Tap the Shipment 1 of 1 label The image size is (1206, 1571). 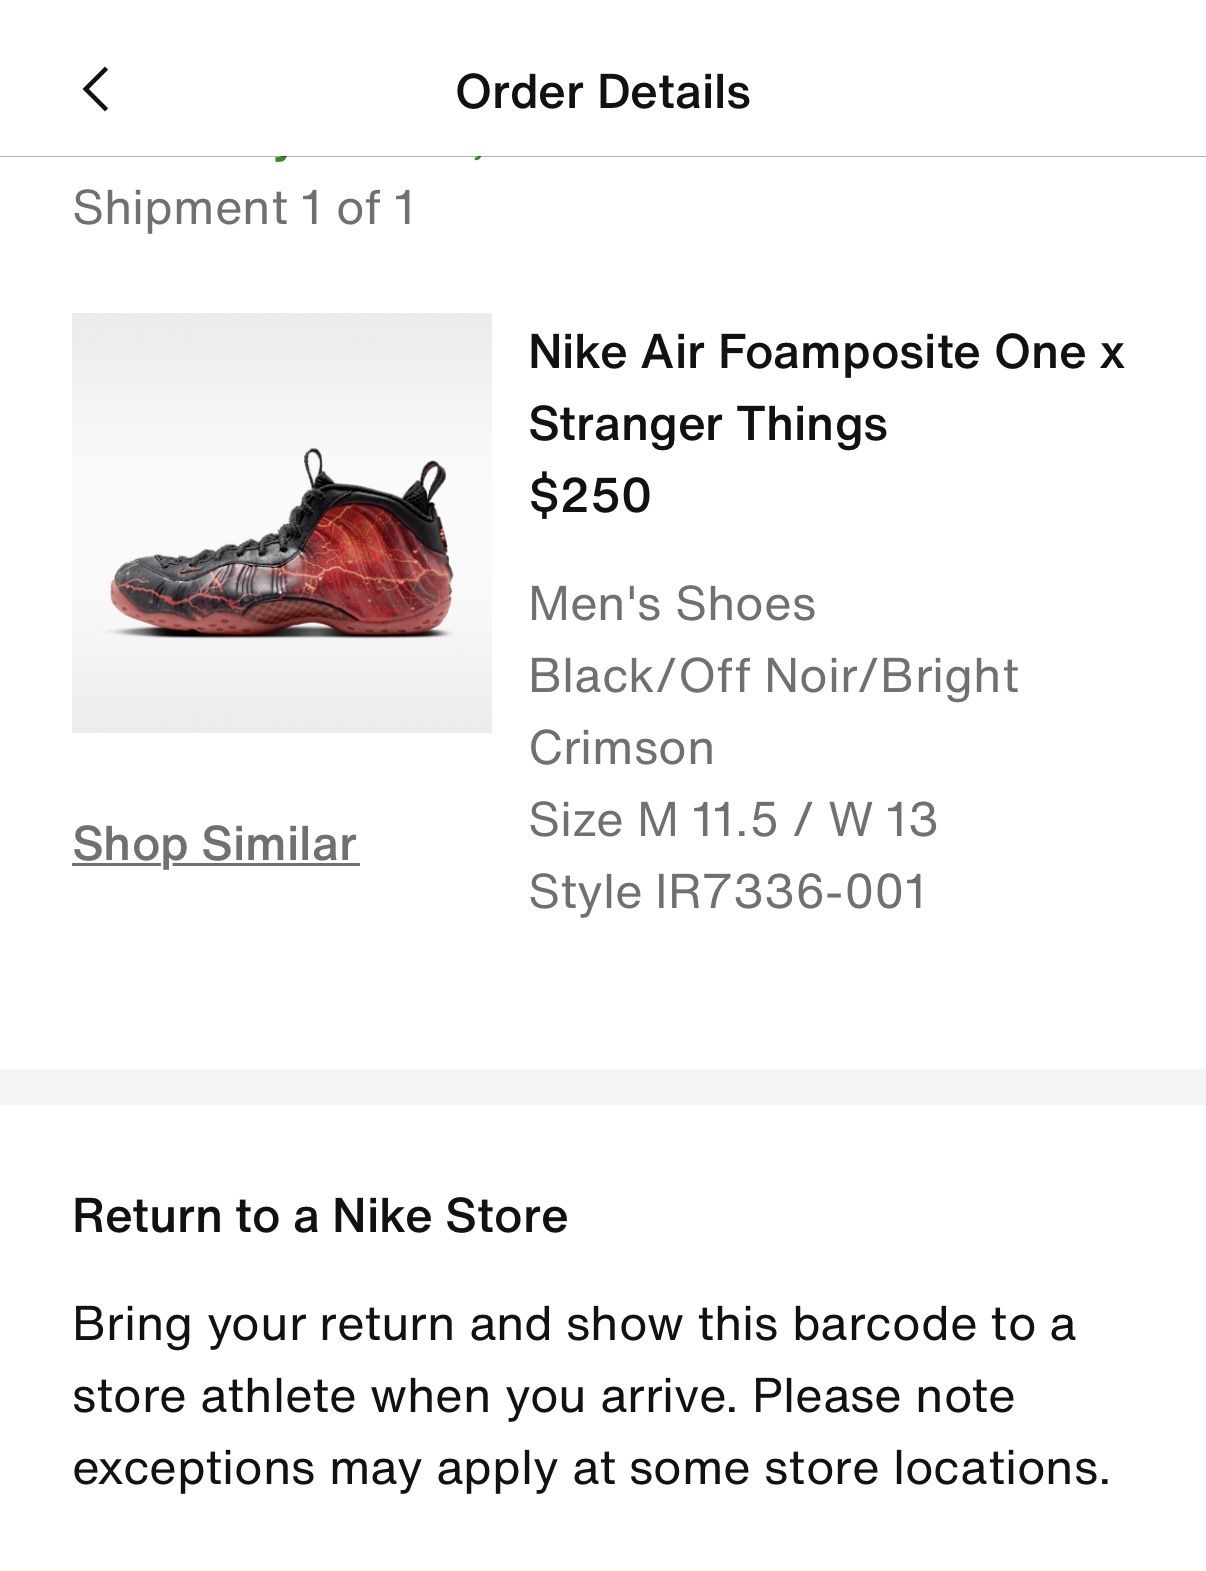[243, 208]
